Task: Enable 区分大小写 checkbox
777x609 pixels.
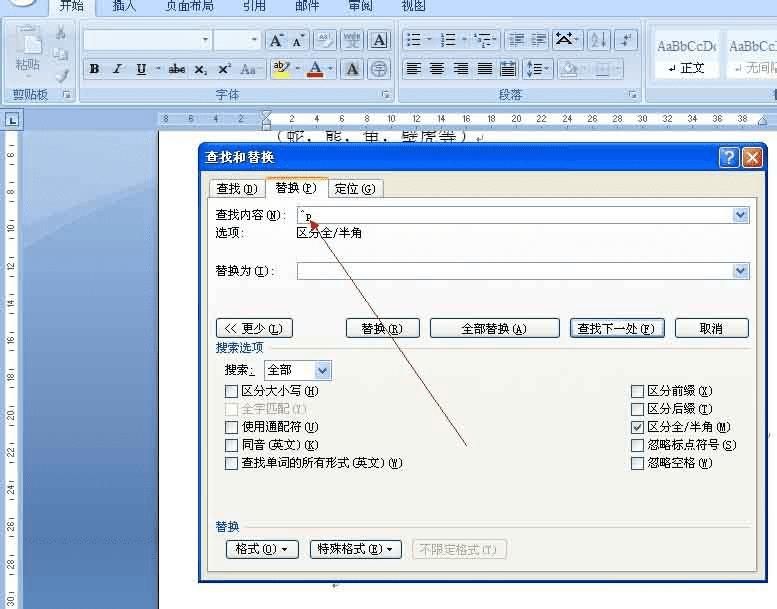Action: [231, 391]
